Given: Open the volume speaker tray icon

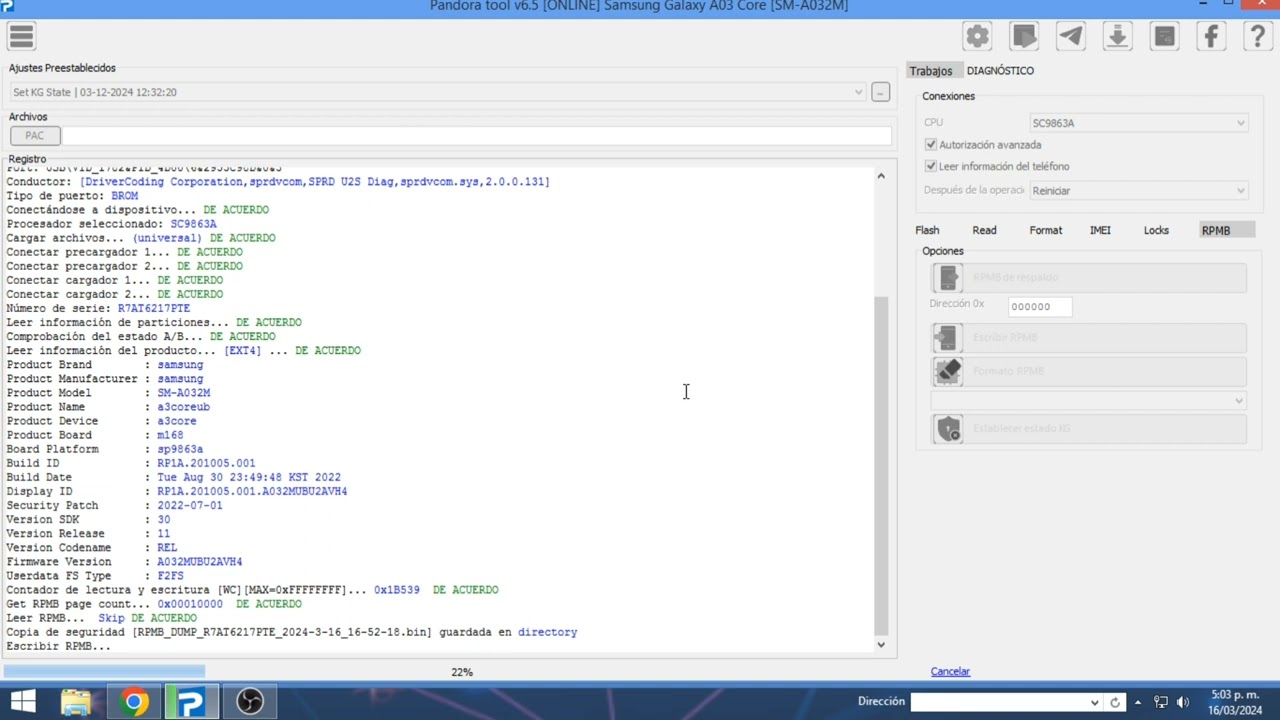Looking at the screenshot, I should pyautogui.click(x=1182, y=702).
